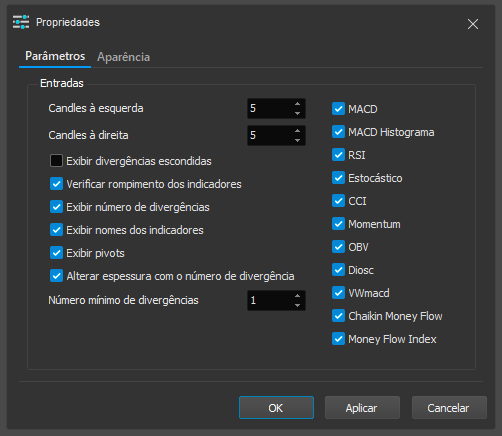502x436 pixels.
Task: Decrease Número mínimo de divergências with down arrow
Action: point(297,305)
